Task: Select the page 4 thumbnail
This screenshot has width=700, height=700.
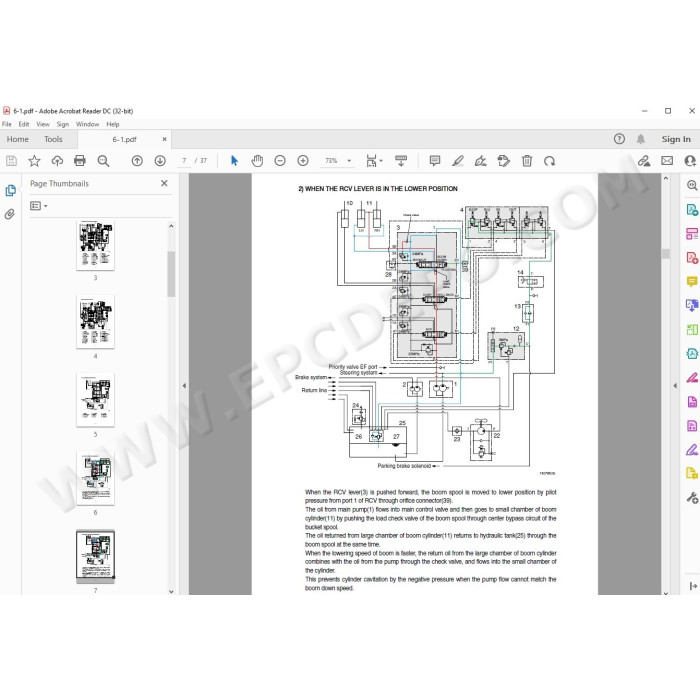Action: click(x=96, y=321)
